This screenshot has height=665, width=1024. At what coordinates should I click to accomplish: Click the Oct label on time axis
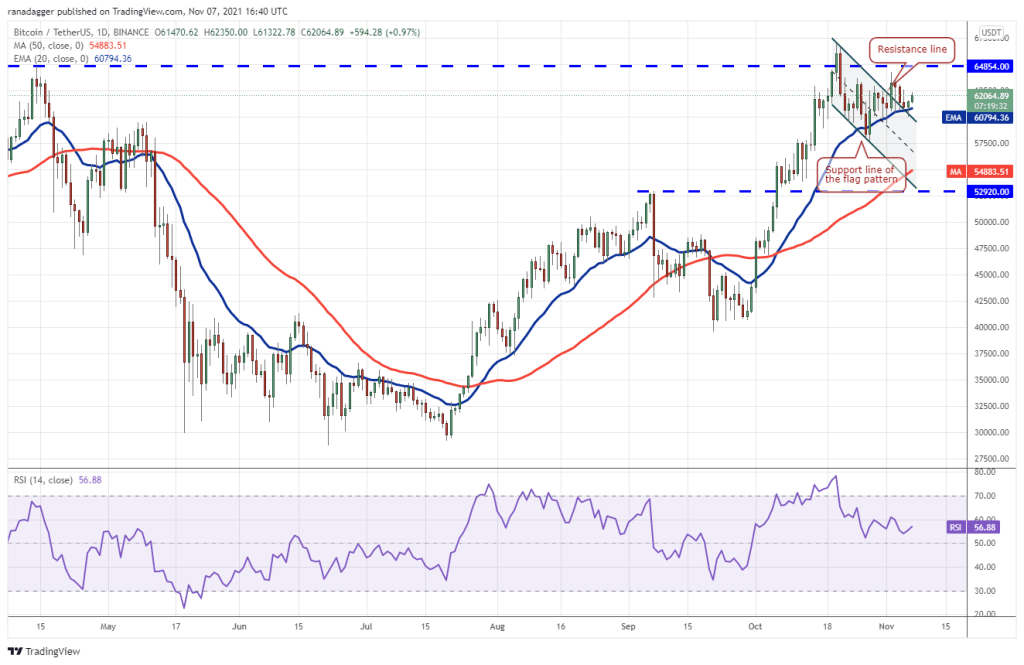pyautogui.click(x=755, y=628)
